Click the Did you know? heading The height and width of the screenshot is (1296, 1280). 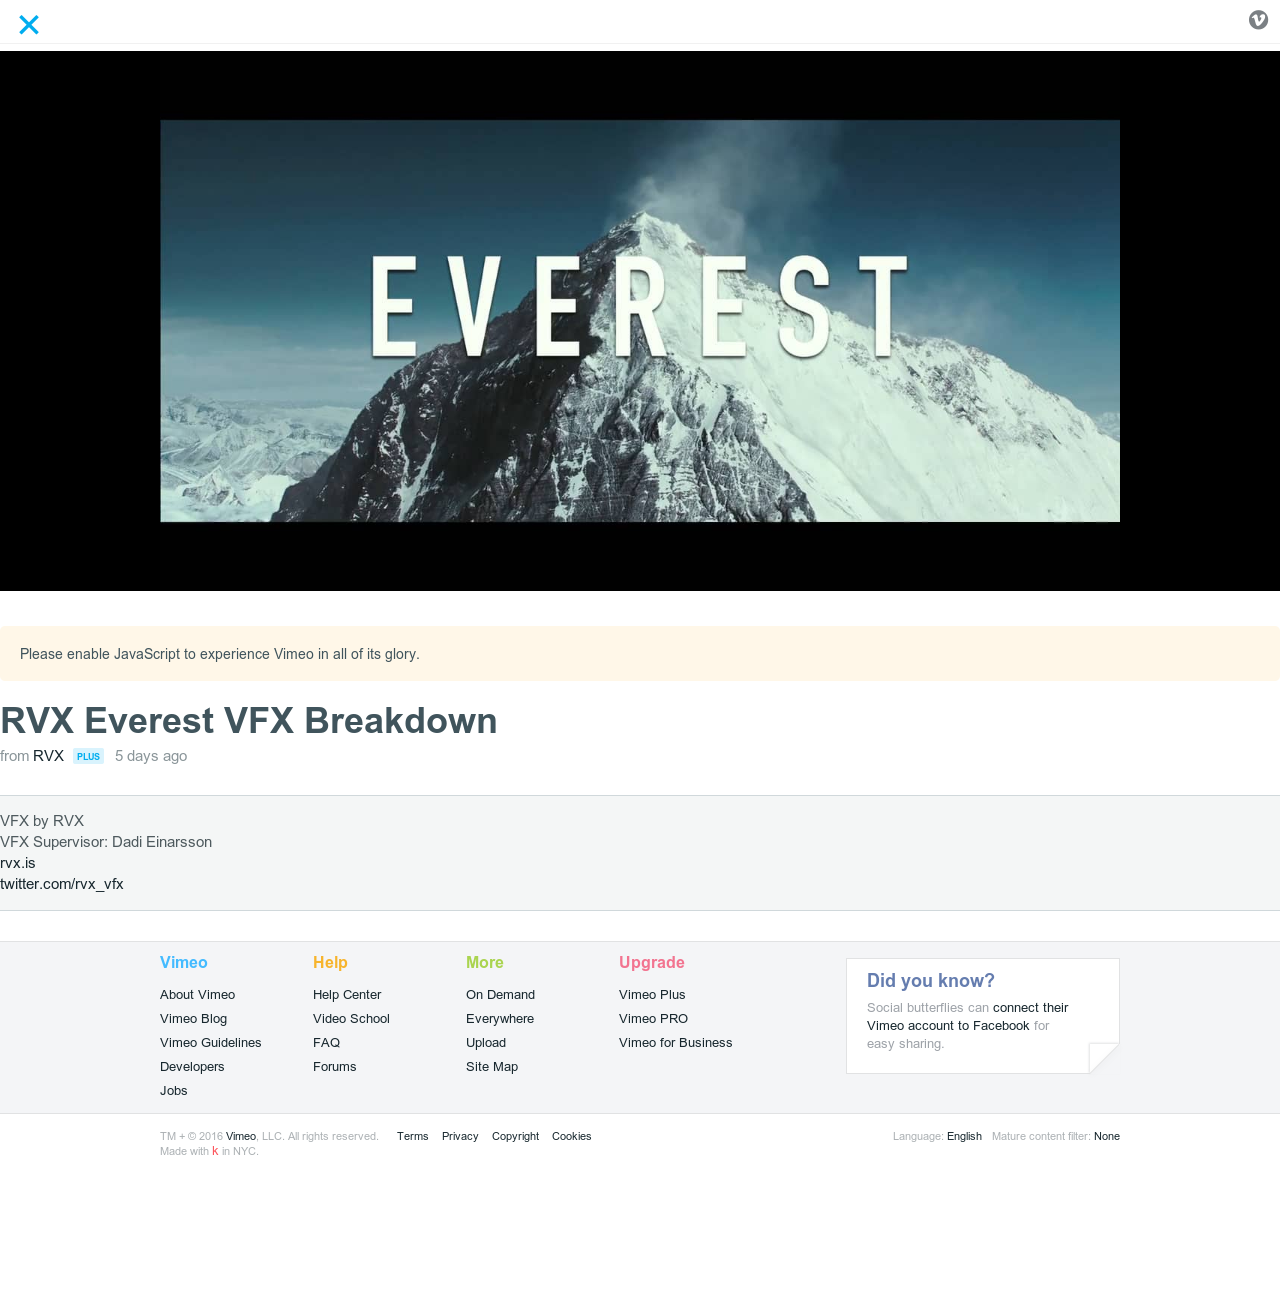(931, 981)
